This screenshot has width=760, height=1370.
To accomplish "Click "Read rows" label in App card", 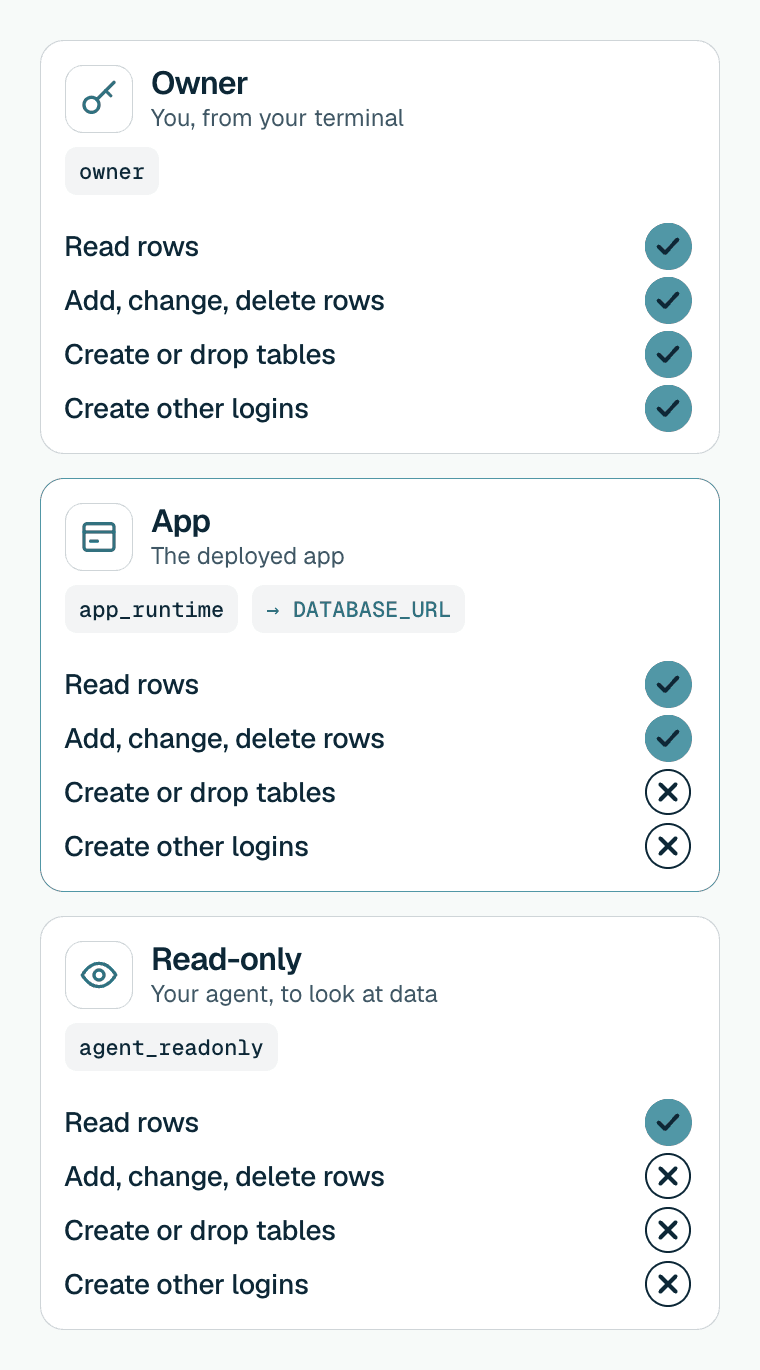I will pos(131,684).
